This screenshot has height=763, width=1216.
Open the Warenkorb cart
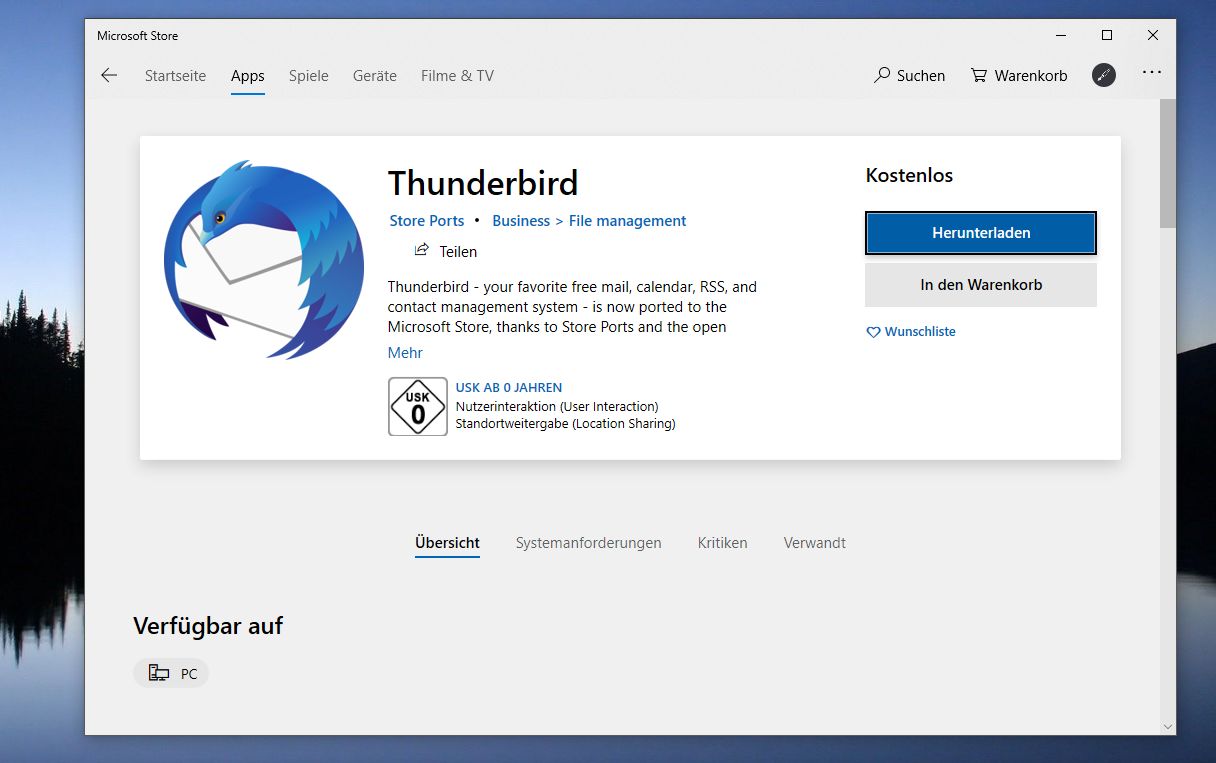1019,76
